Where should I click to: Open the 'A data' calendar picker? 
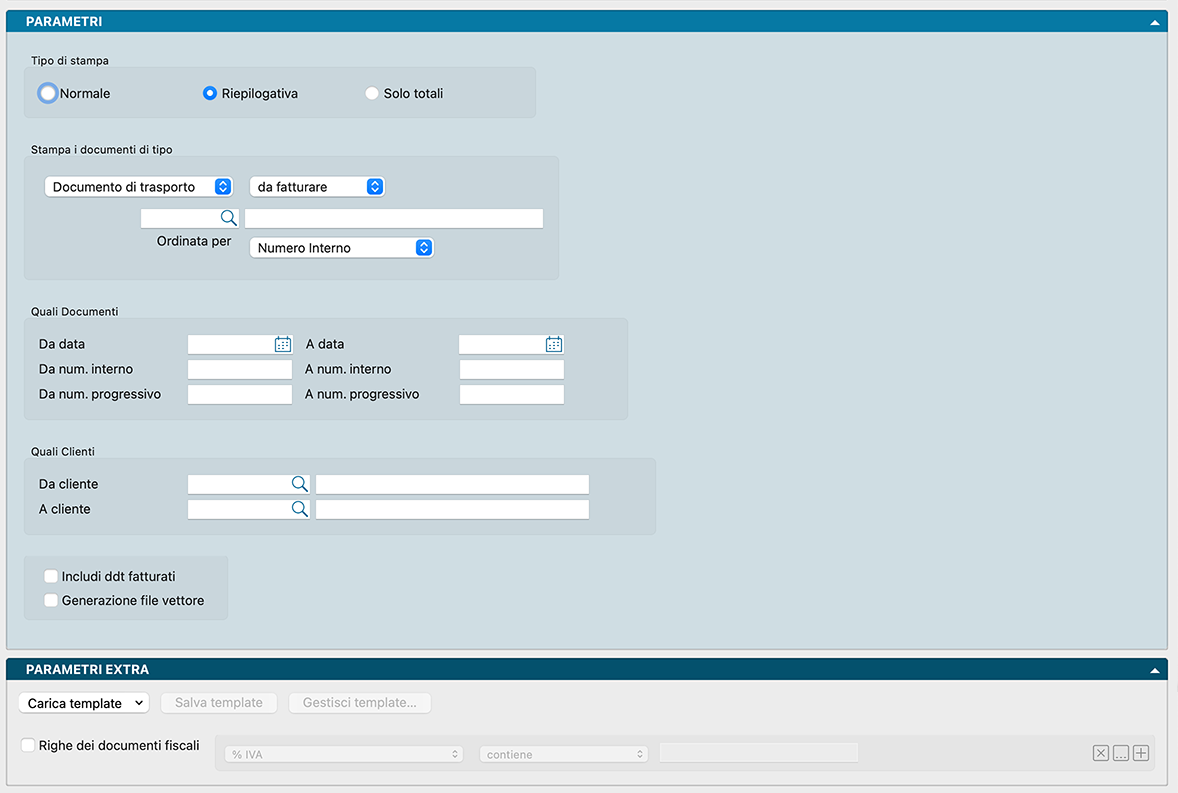pos(554,344)
